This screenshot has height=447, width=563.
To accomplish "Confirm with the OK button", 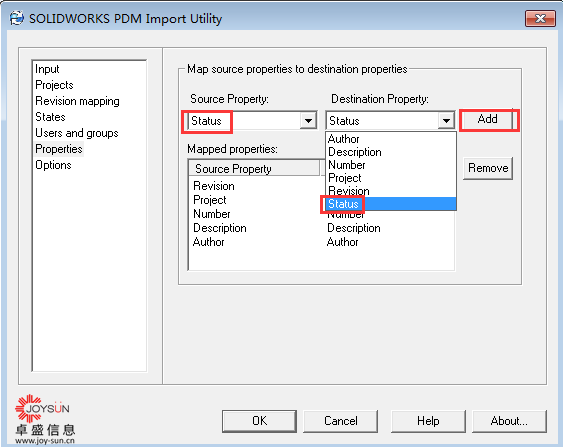I will coord(259,421).
